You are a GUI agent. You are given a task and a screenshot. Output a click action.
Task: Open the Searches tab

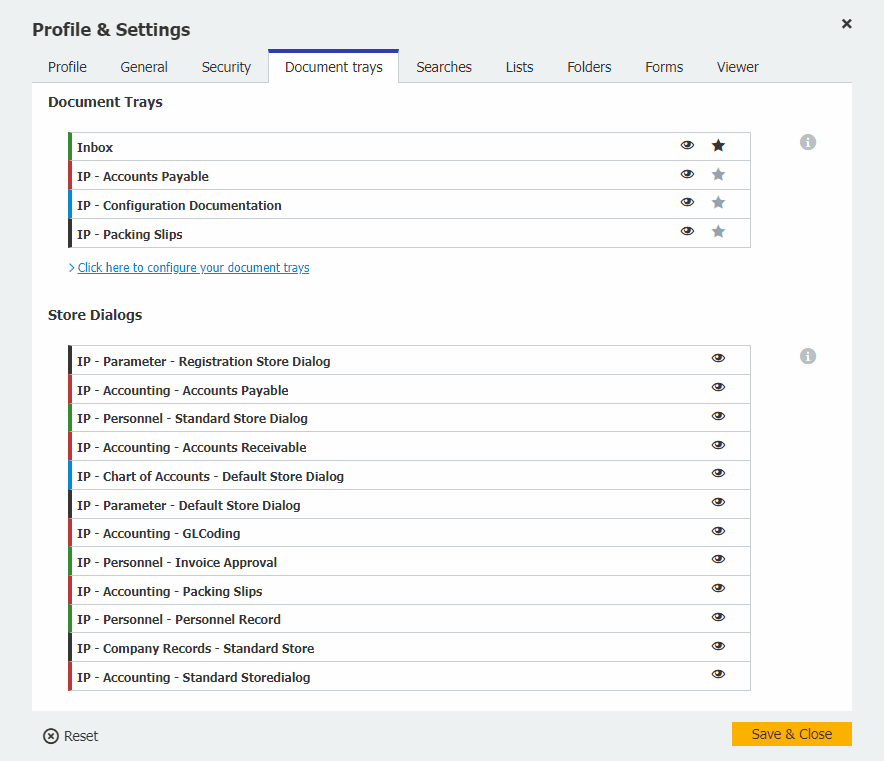444,67
